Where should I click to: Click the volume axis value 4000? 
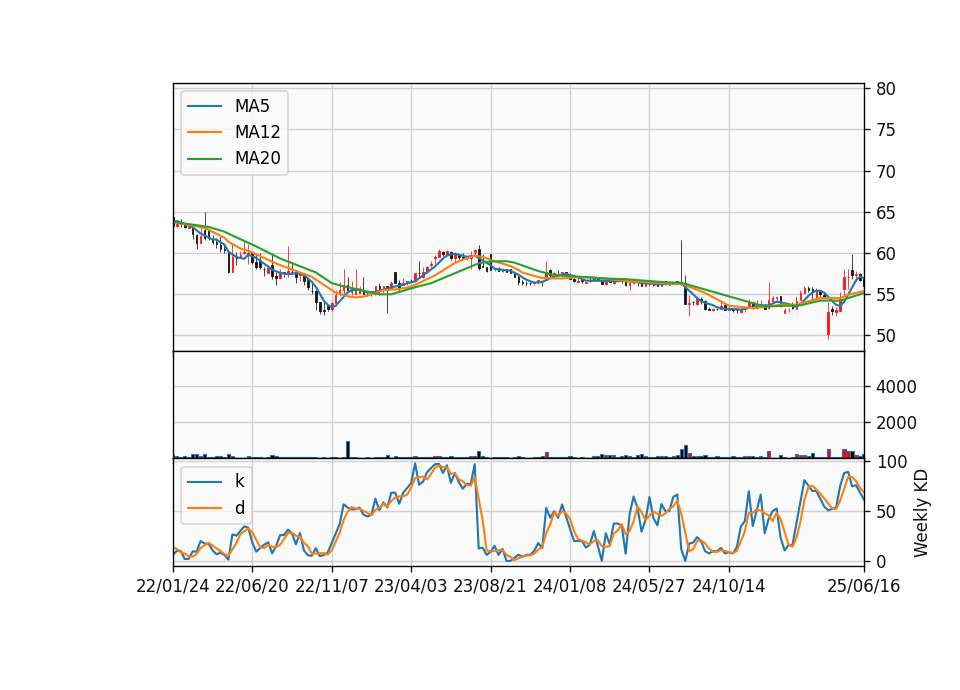[x=896, y=387]
